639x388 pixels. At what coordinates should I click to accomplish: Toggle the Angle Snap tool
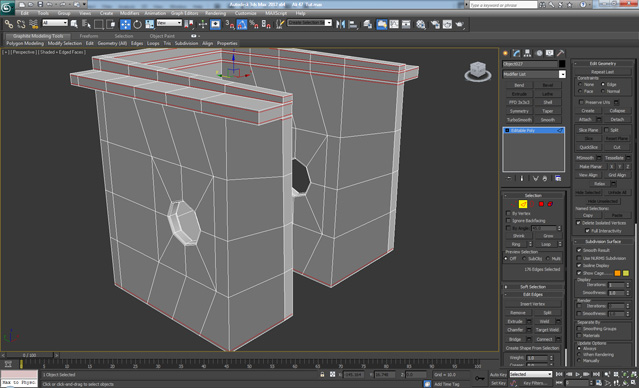(242, 24)
